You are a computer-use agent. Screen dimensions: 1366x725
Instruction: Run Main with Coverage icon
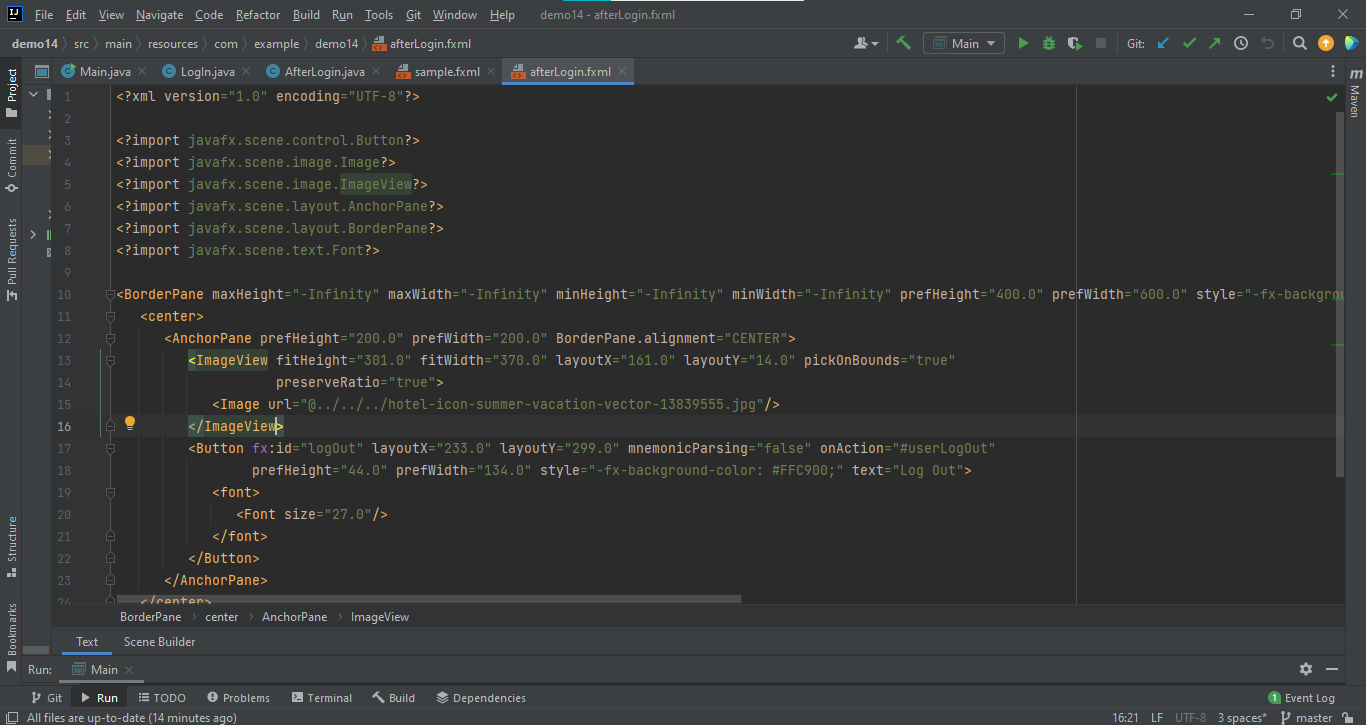pyautogui.click(x=1075, y=43)
